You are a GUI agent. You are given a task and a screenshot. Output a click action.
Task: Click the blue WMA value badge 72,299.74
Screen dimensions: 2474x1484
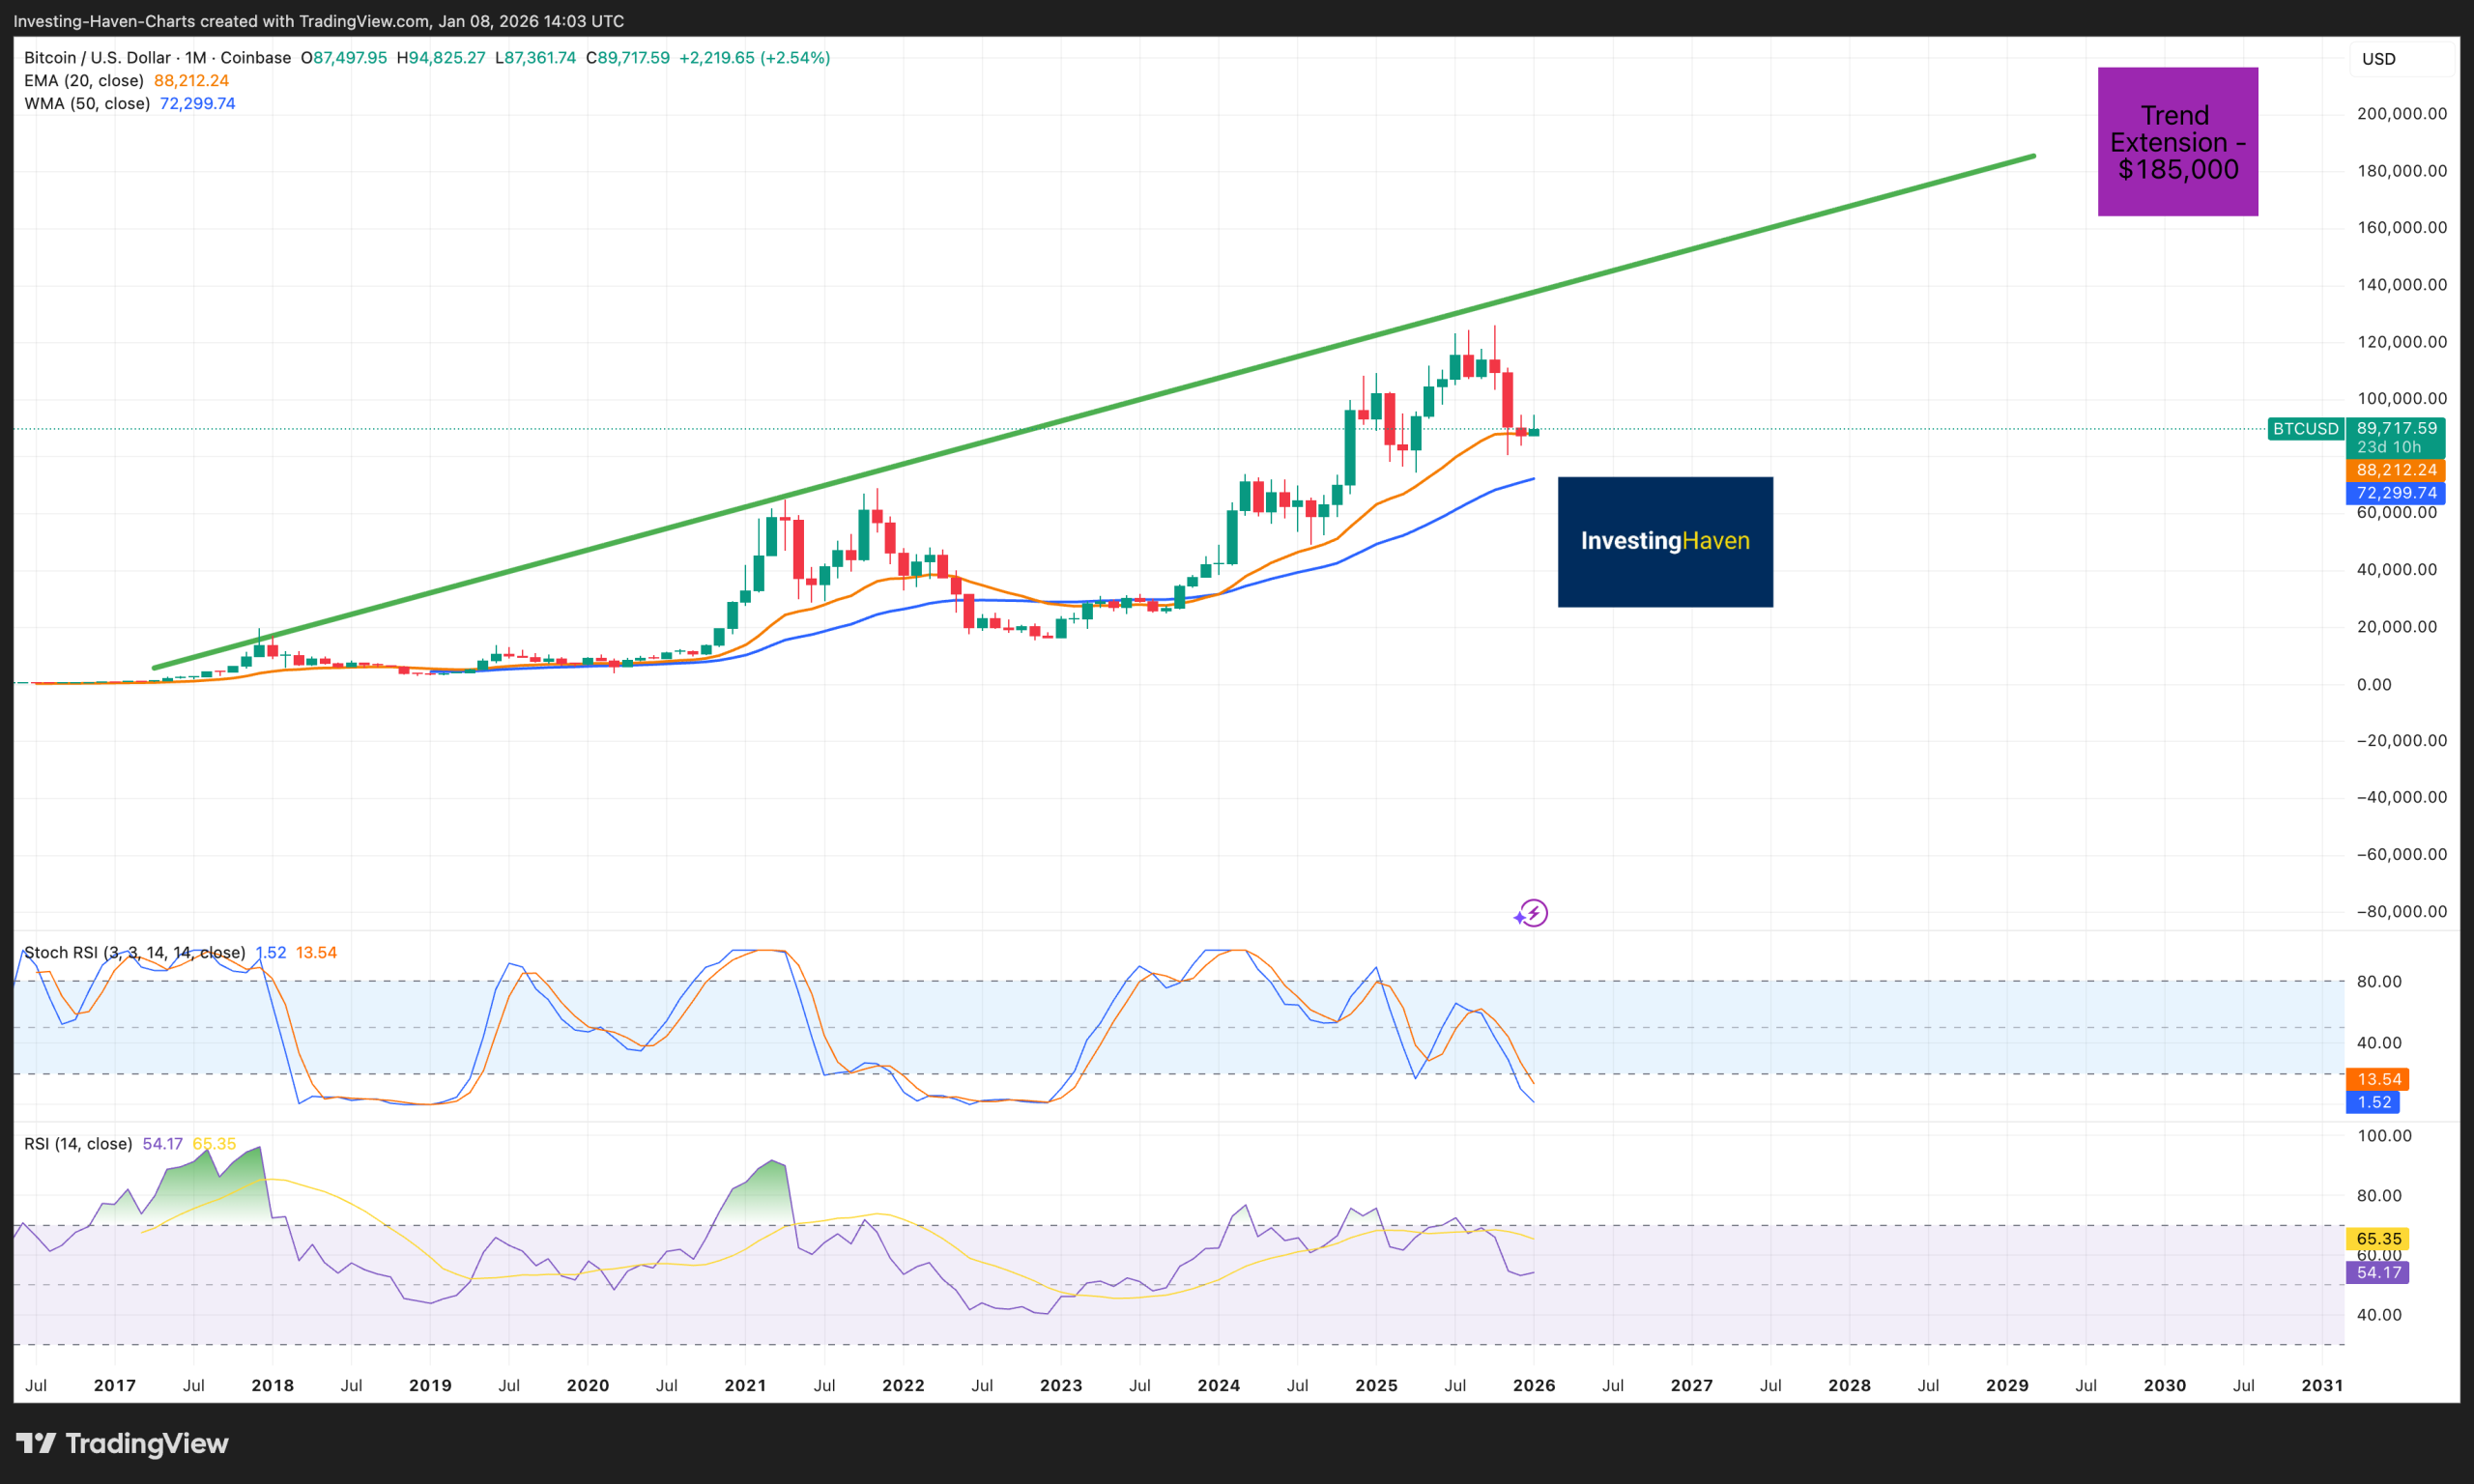pos(2396,492)
